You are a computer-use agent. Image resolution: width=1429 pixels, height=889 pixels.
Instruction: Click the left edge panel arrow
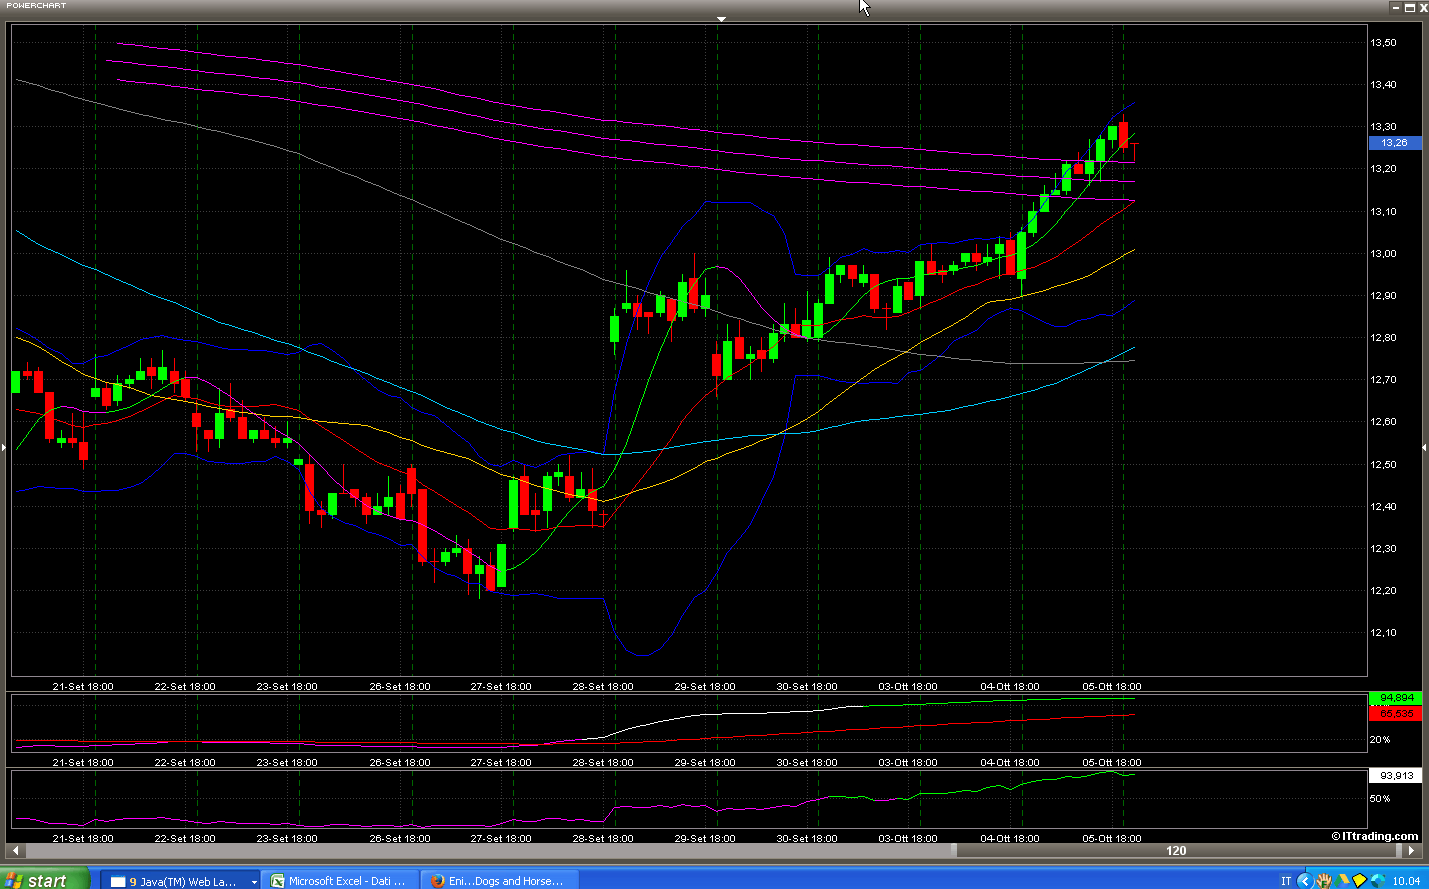pos(4,447)
